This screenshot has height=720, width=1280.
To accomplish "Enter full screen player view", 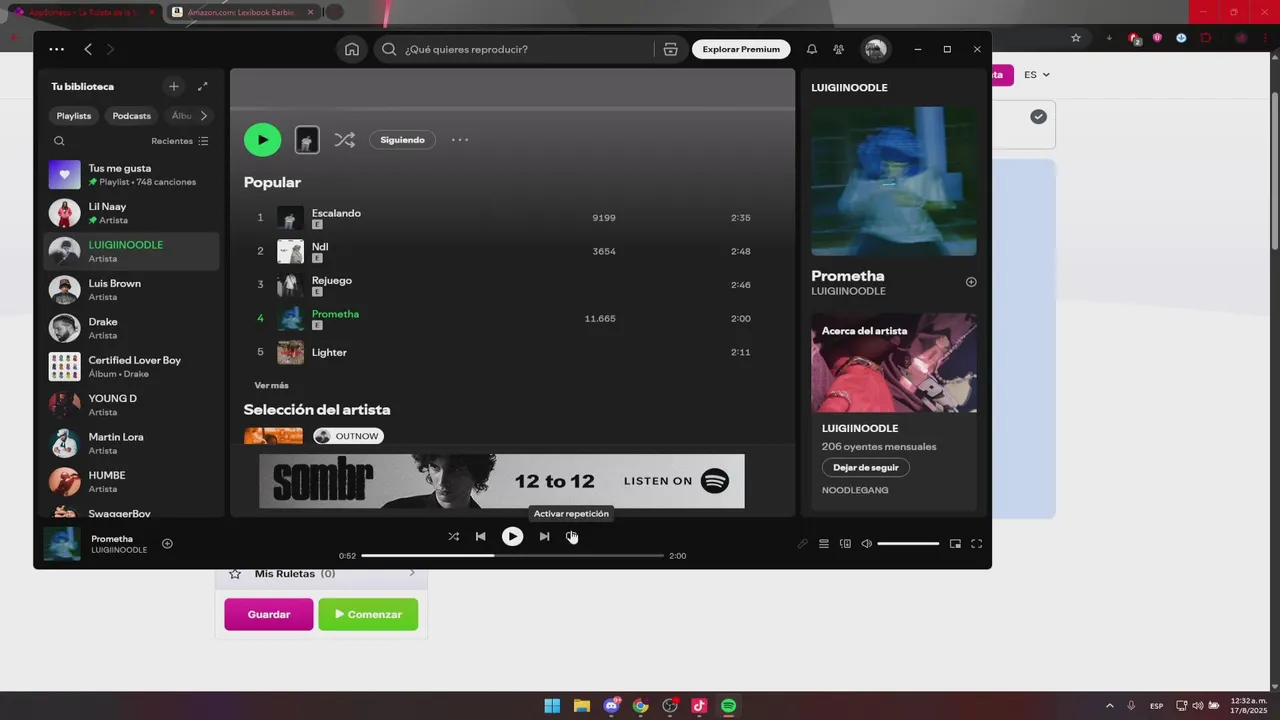I will (x=977, y=544).
